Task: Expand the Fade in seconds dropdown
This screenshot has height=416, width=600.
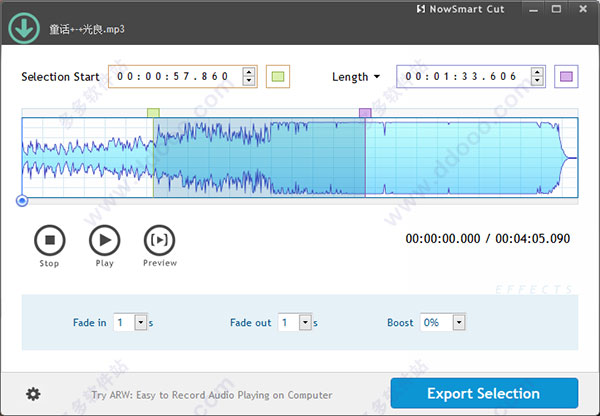Action: tap(141, 323)
